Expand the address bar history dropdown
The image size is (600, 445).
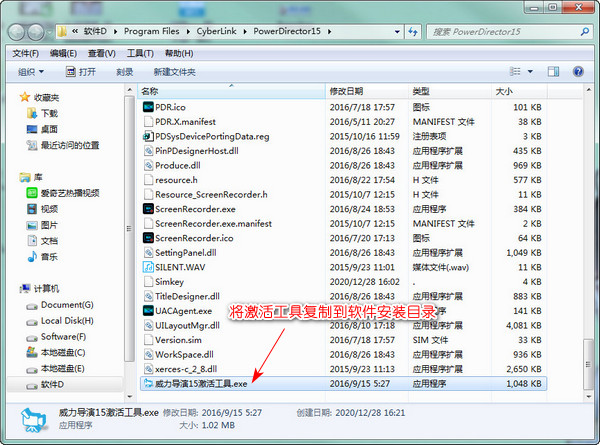[x=397, y=31]
